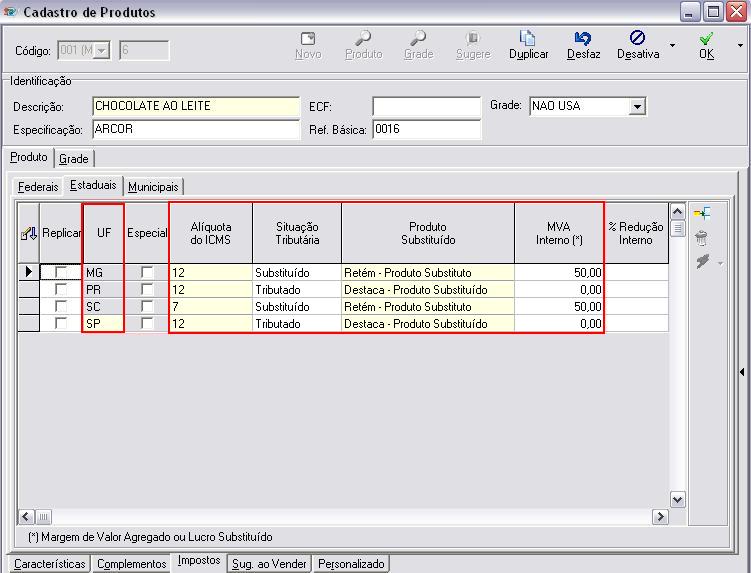
Task: Click the ECF input field
Action: pos(426,106)
